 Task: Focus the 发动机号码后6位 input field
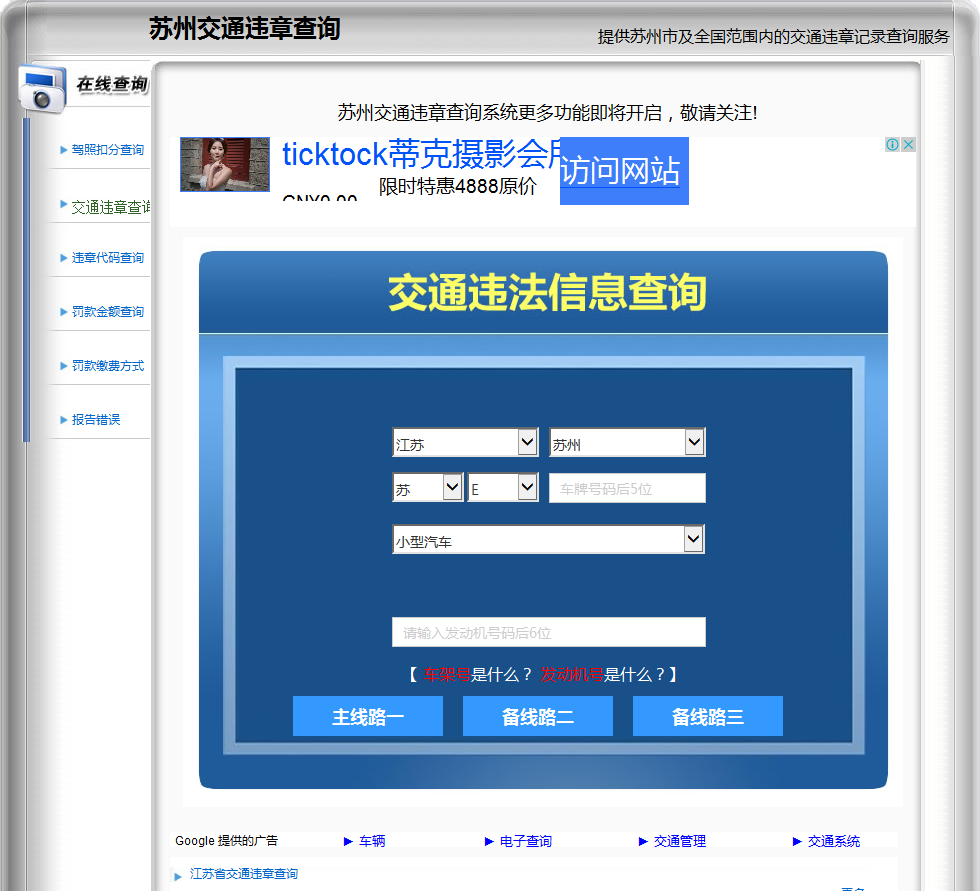pyautogui.click(x=549, y=632)
